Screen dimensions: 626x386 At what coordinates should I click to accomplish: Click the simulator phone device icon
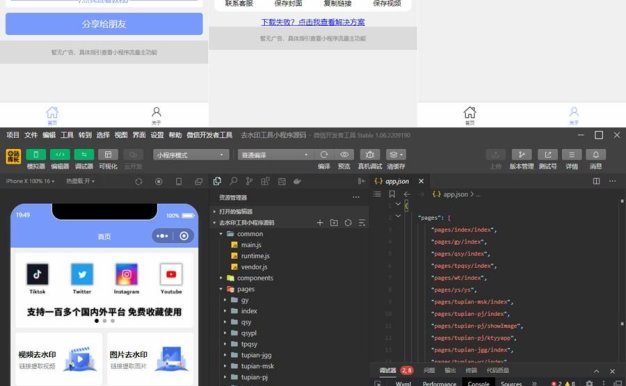point(178,181)
